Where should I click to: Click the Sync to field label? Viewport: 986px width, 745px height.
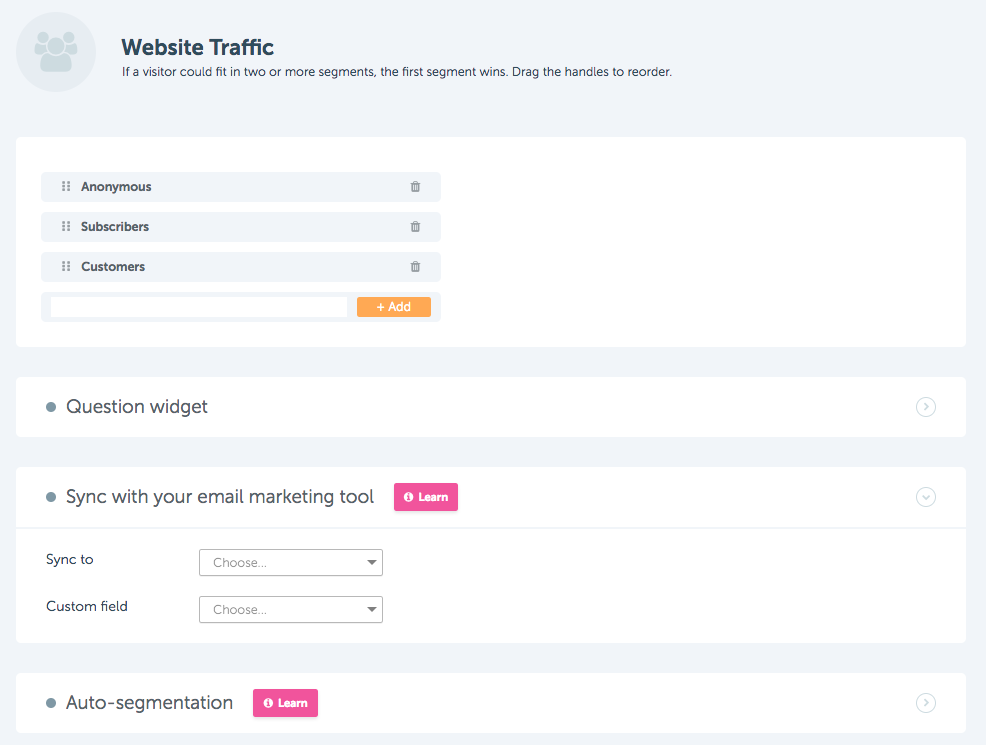pos(69,559)
